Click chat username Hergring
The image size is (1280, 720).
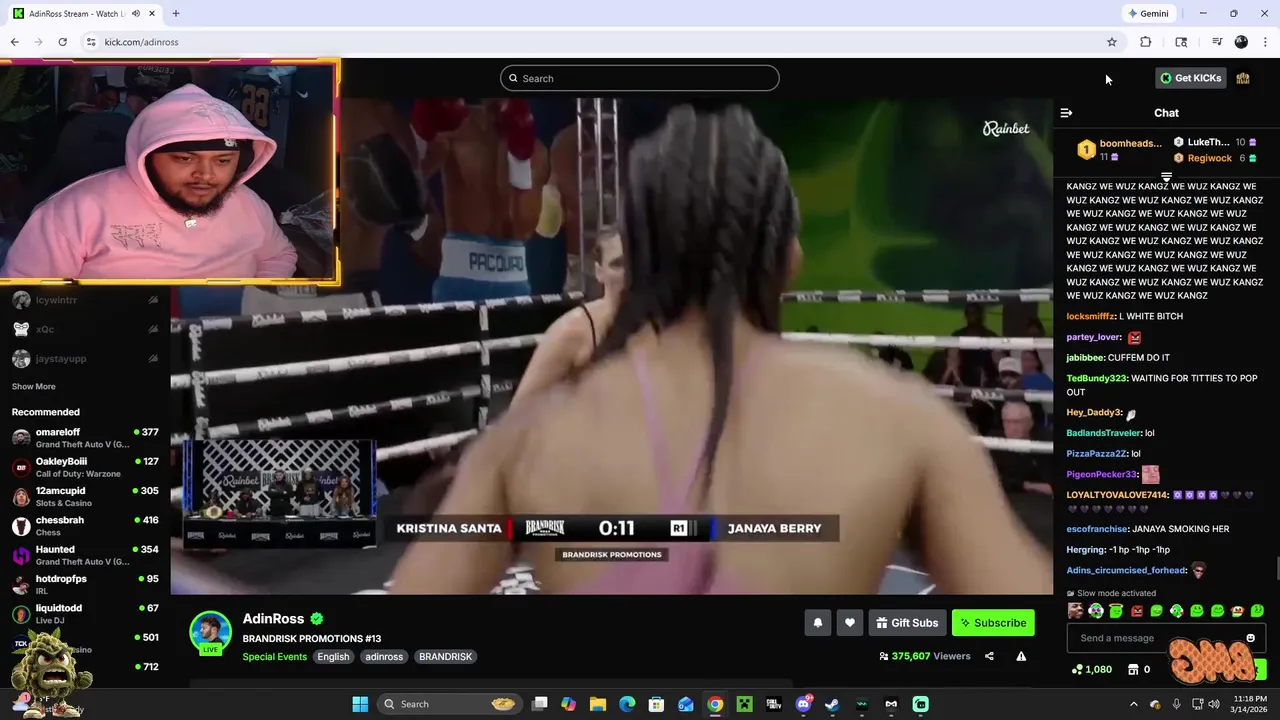(x=1085, y=550)
